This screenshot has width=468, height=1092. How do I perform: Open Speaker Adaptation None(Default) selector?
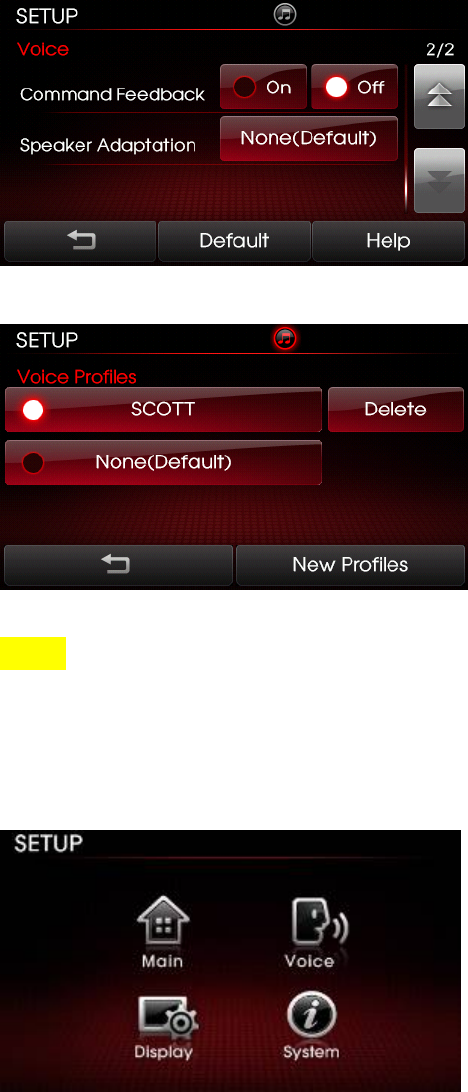[x=309, y=139]
